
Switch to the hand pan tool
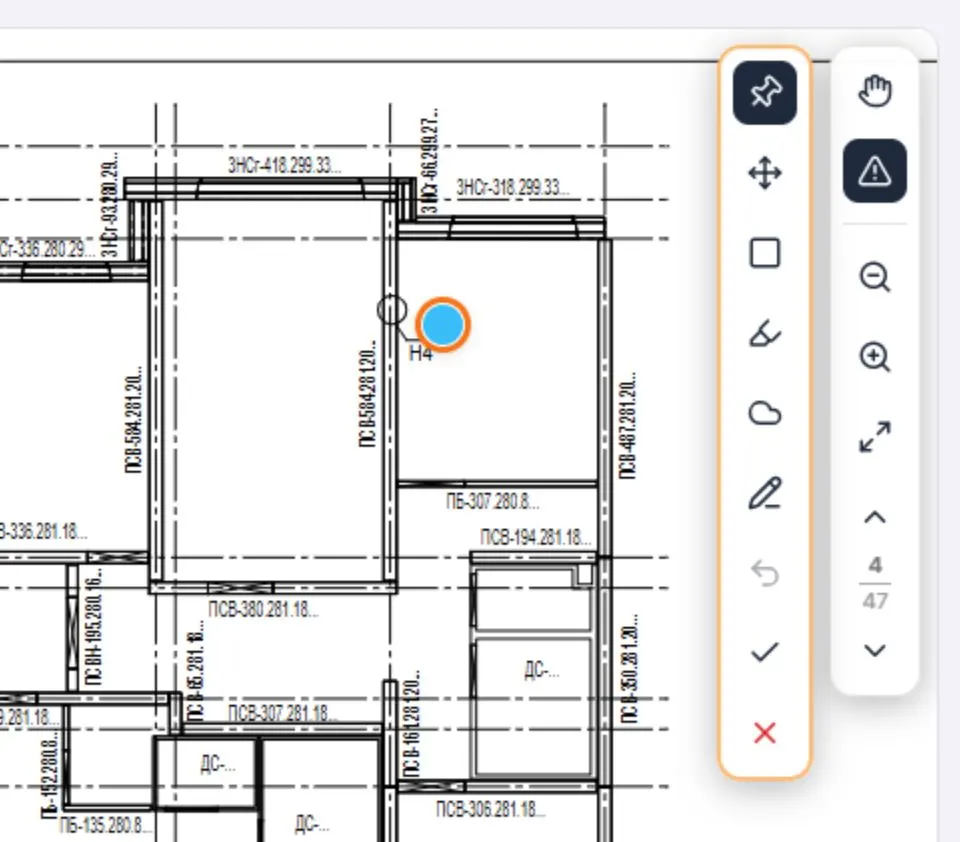875,91
